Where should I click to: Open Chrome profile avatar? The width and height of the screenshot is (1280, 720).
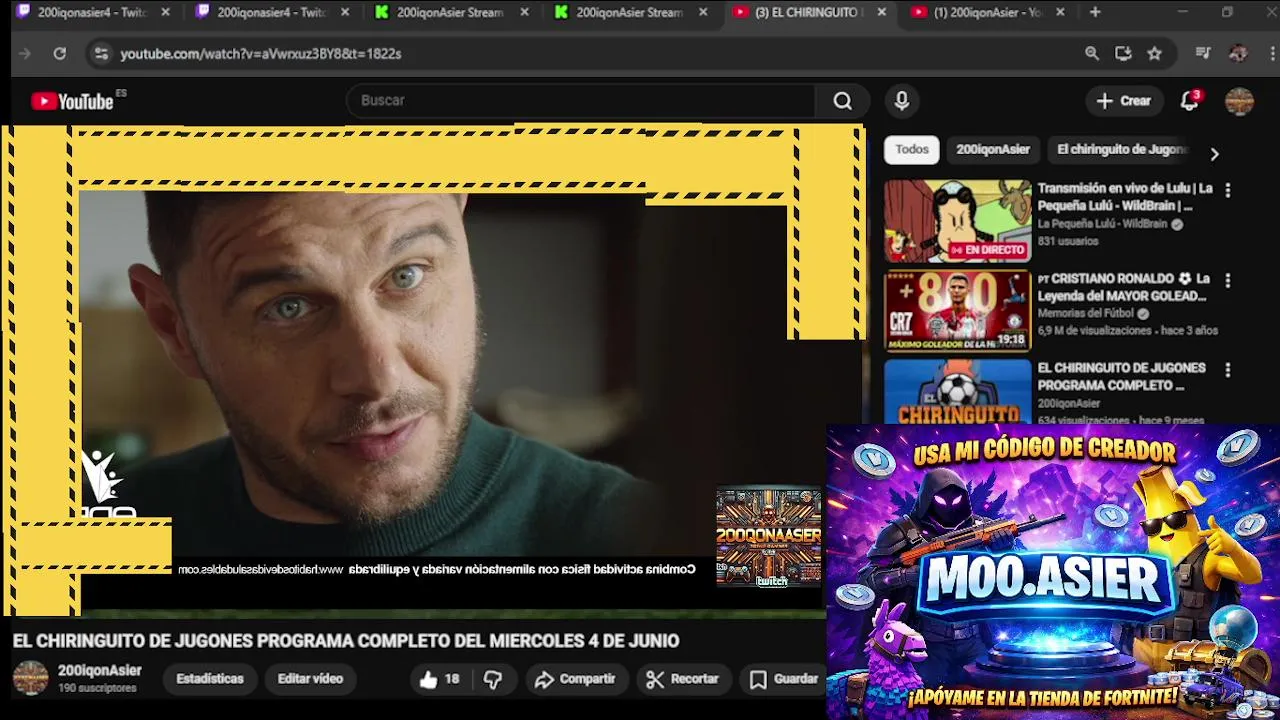point(1238,53)
